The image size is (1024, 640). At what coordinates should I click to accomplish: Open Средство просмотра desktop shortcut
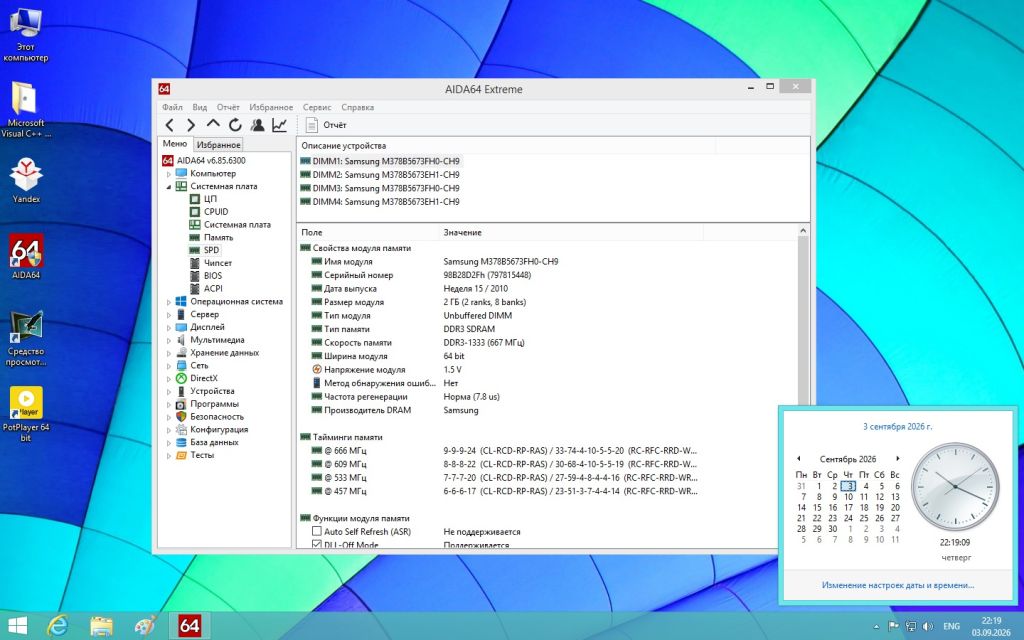tap(26, 338)
